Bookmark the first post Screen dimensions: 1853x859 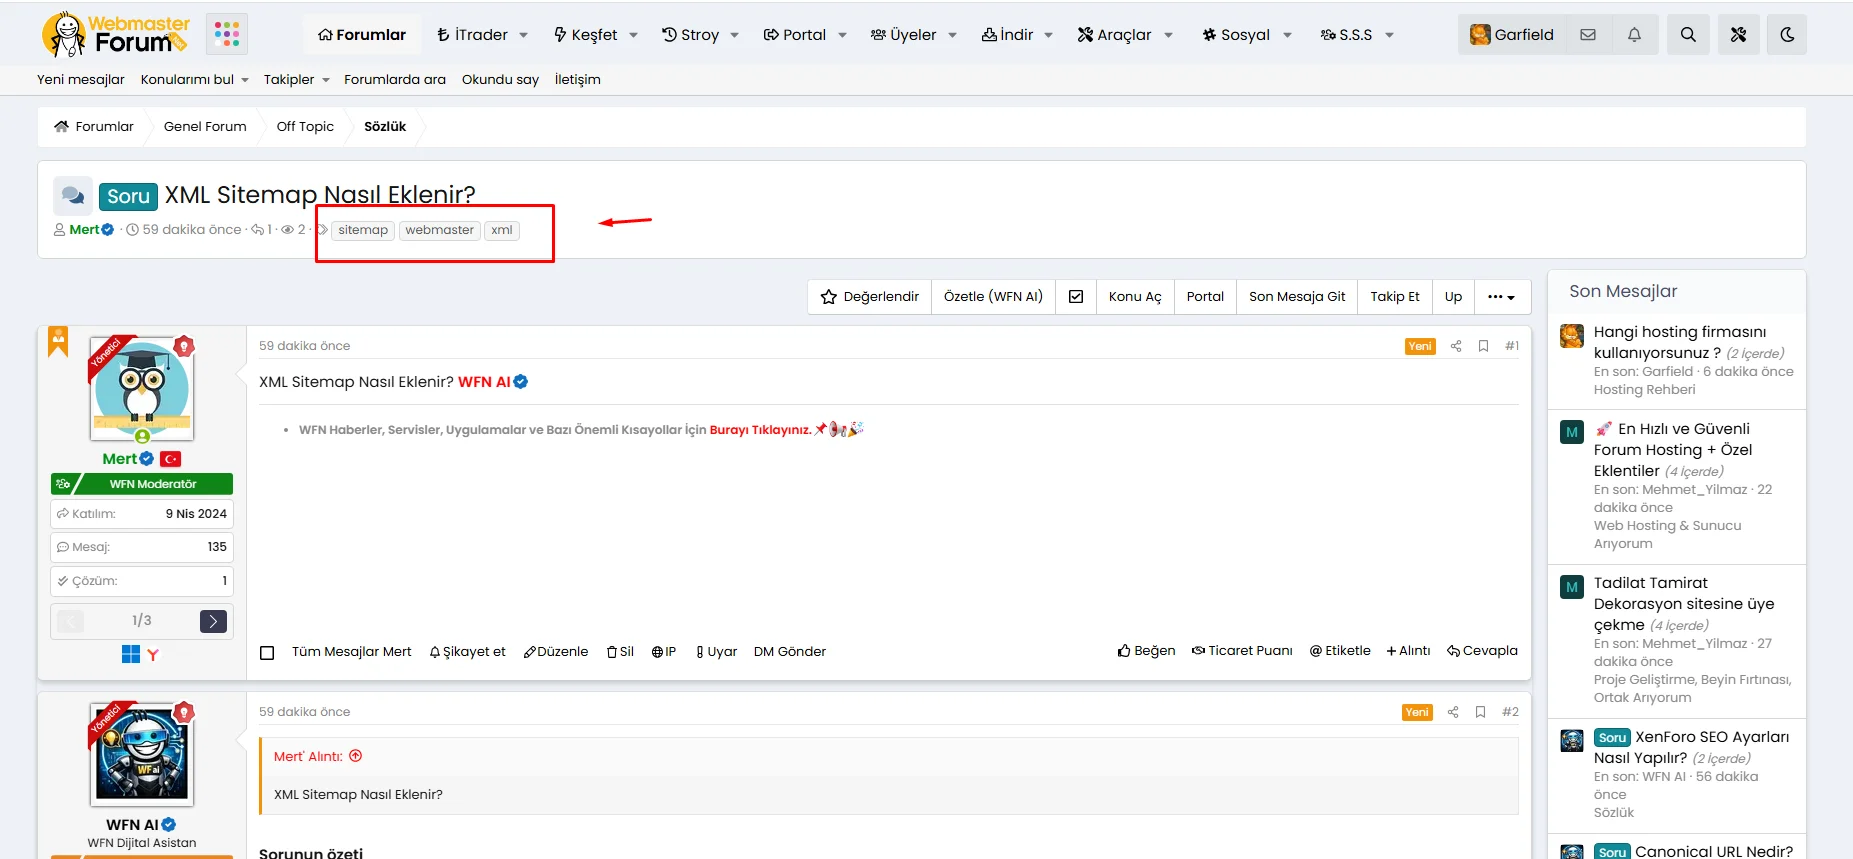pos(1483,346)
